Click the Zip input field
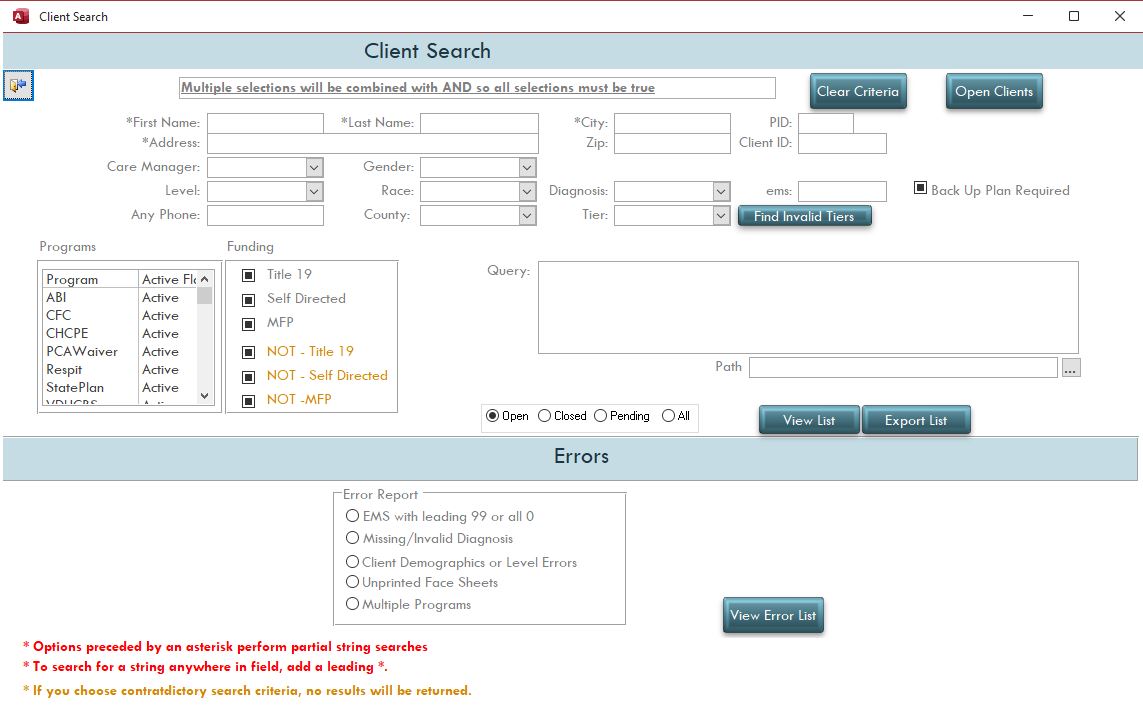The image size is (1143, 705). (672, 143)
